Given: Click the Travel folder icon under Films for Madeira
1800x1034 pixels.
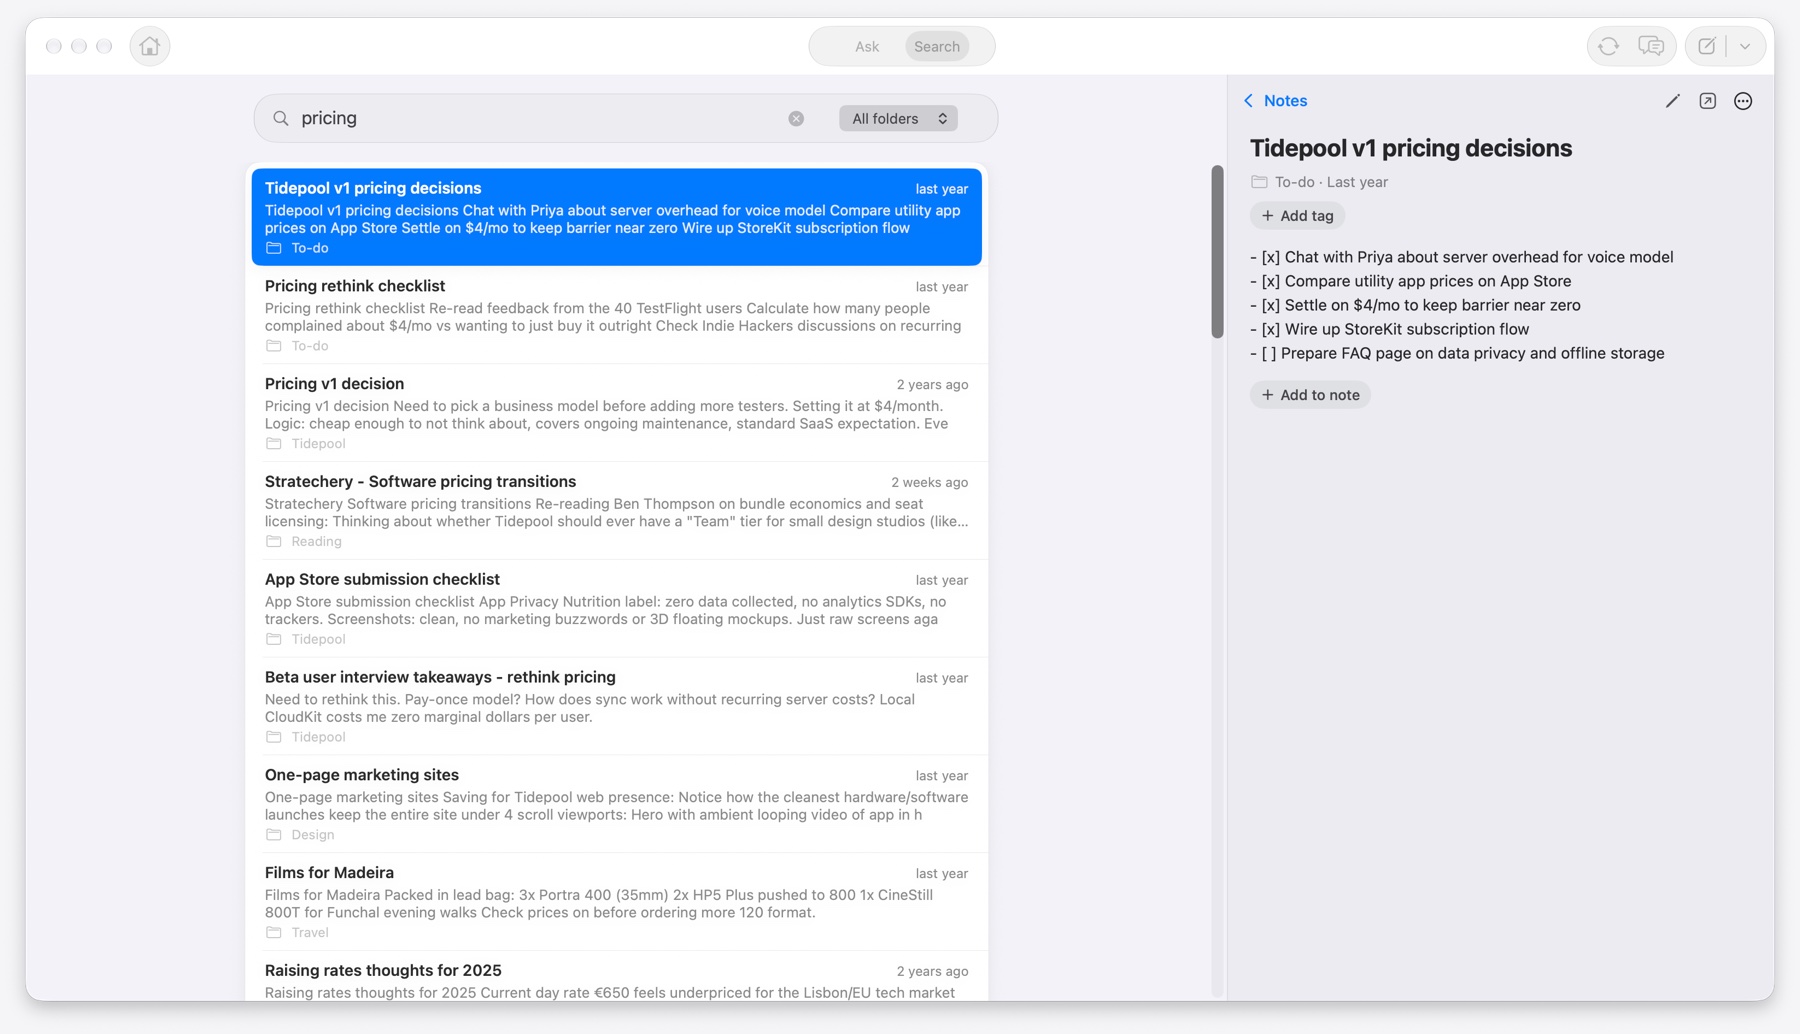Looking at the screenshot, I should [x=273, y=932].
